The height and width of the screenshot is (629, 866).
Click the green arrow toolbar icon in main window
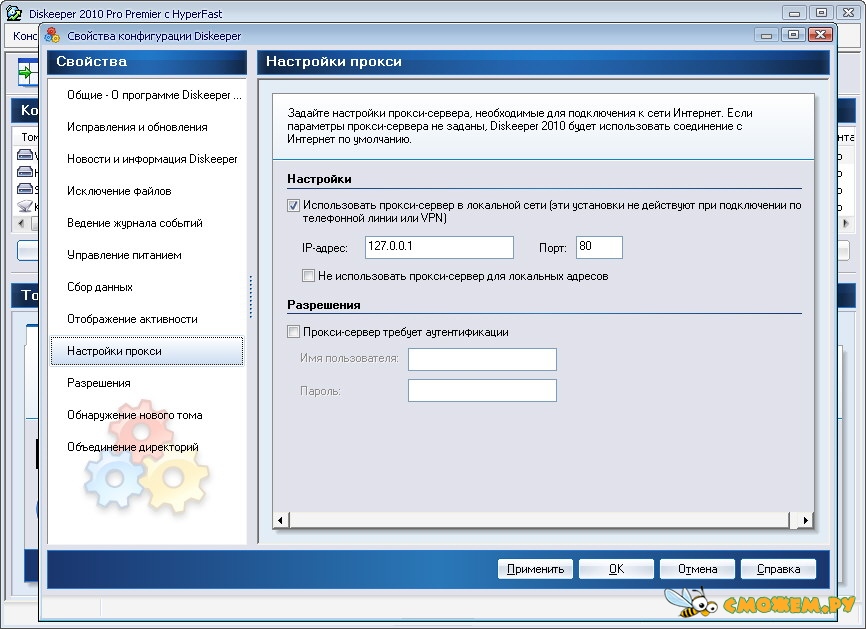(27, 72)
